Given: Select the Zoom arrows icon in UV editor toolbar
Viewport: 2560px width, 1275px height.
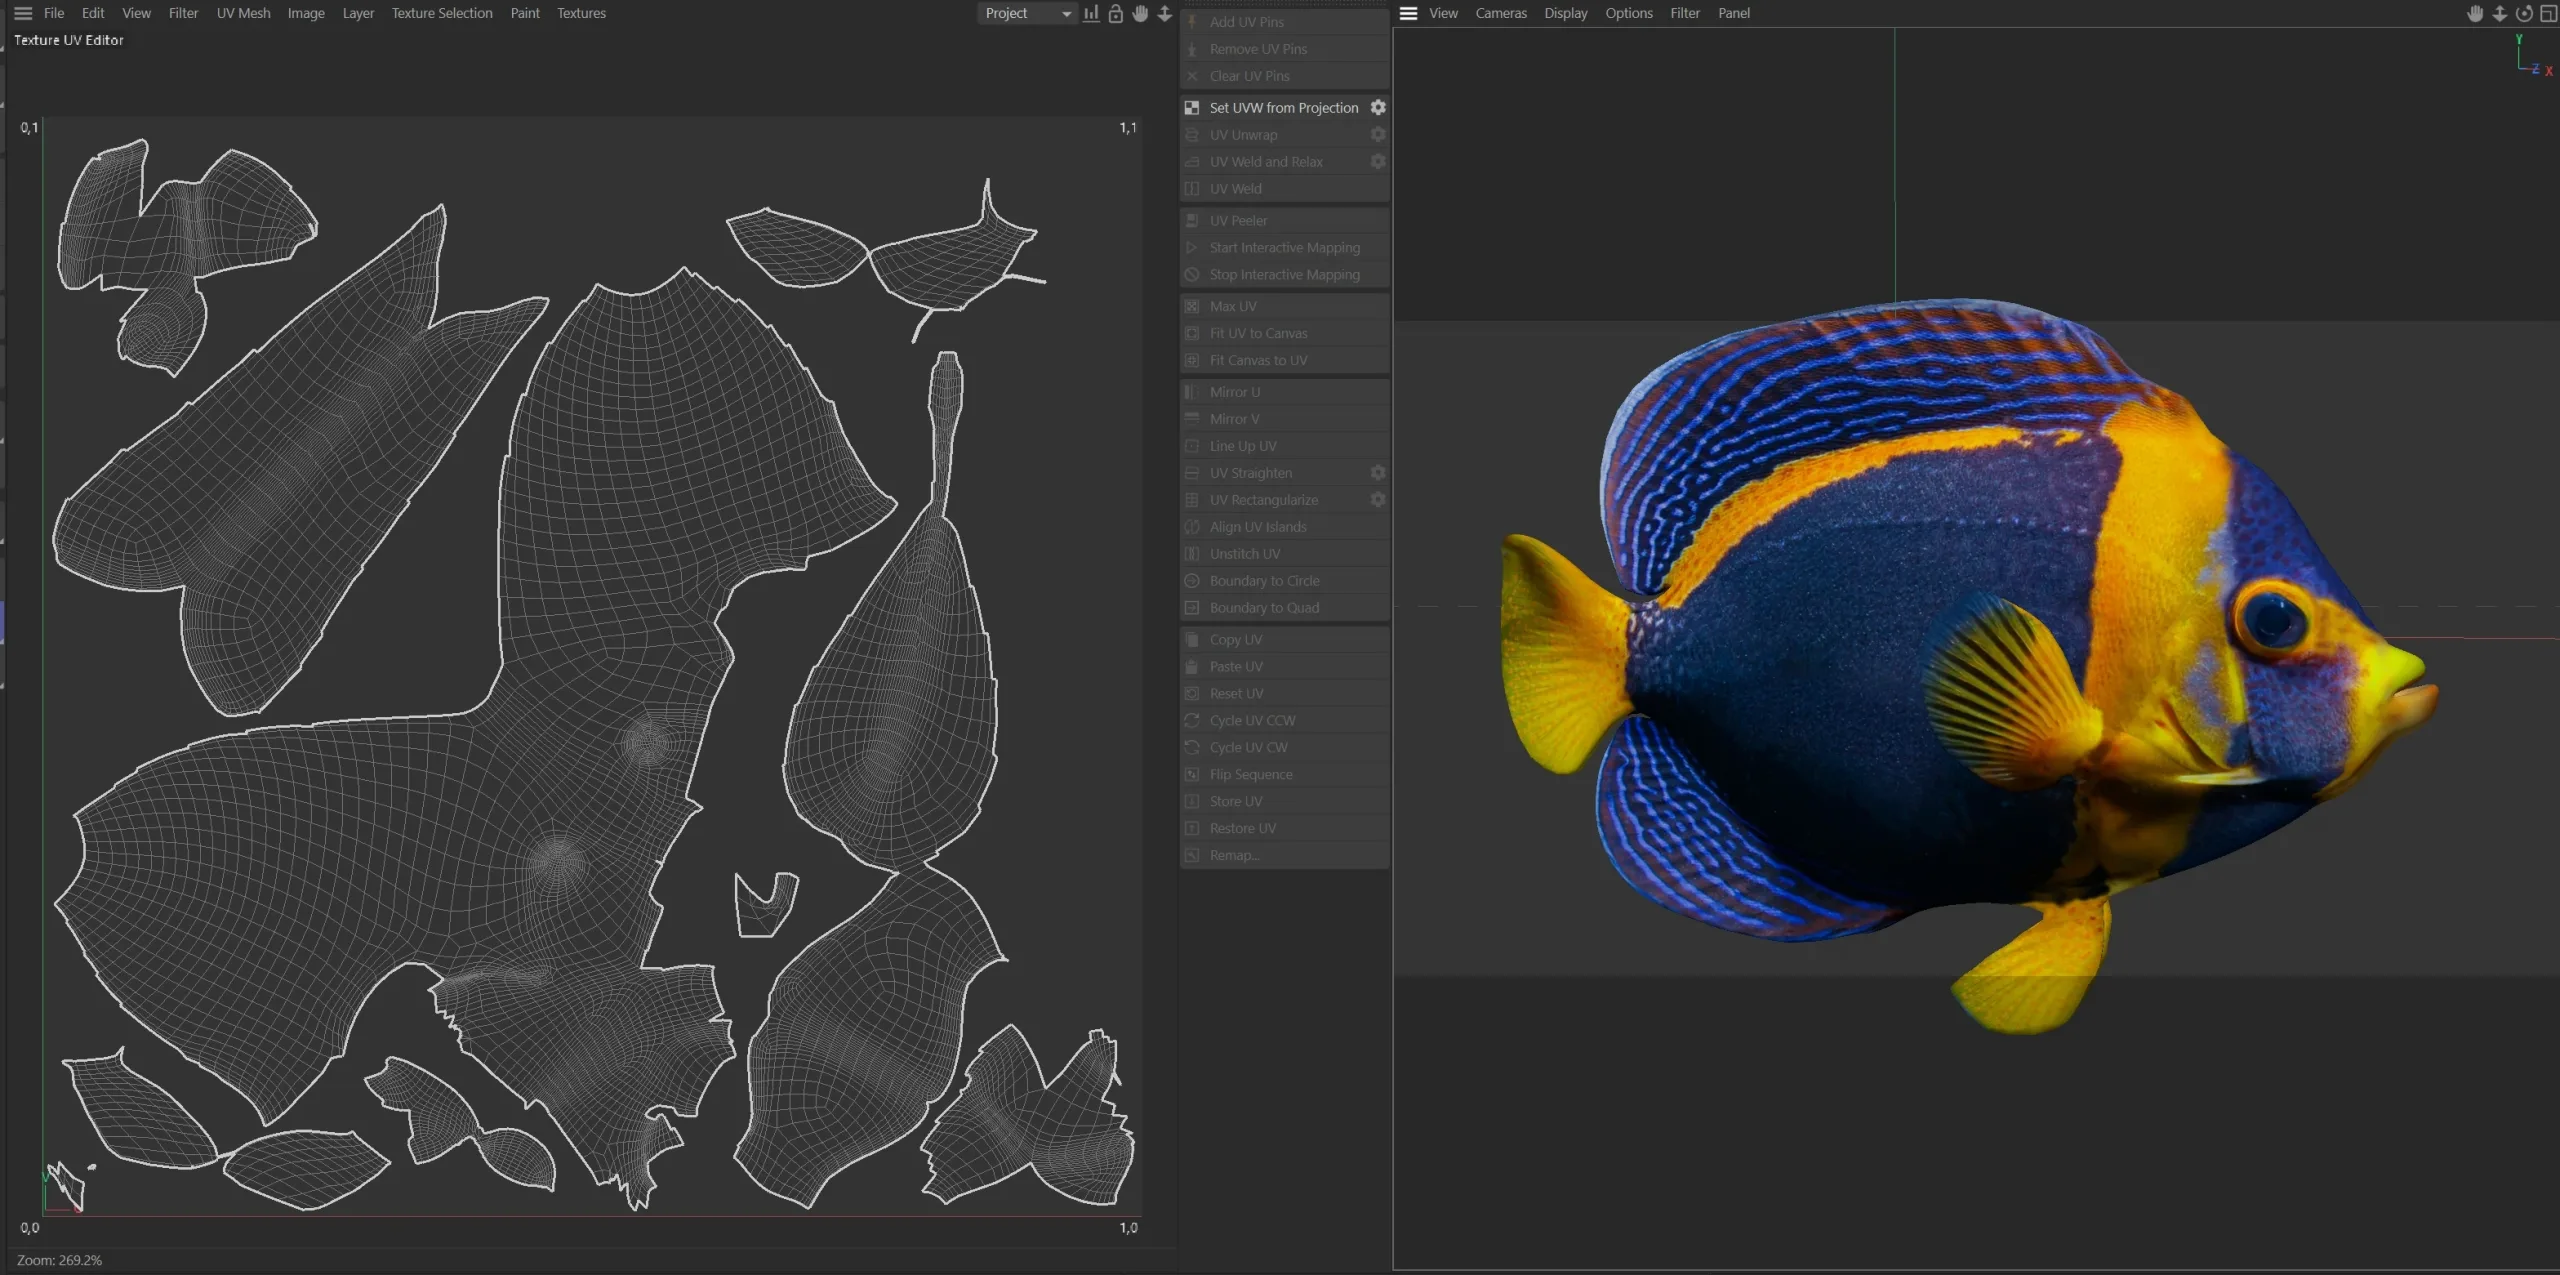Looking at the screenshot, I should pyautogui.click(x=1164, y=13).
